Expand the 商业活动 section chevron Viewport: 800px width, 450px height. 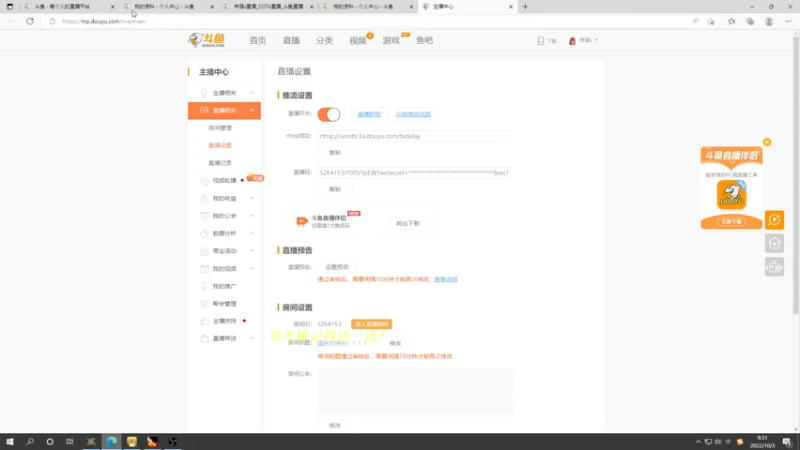[x=252, y=251]
